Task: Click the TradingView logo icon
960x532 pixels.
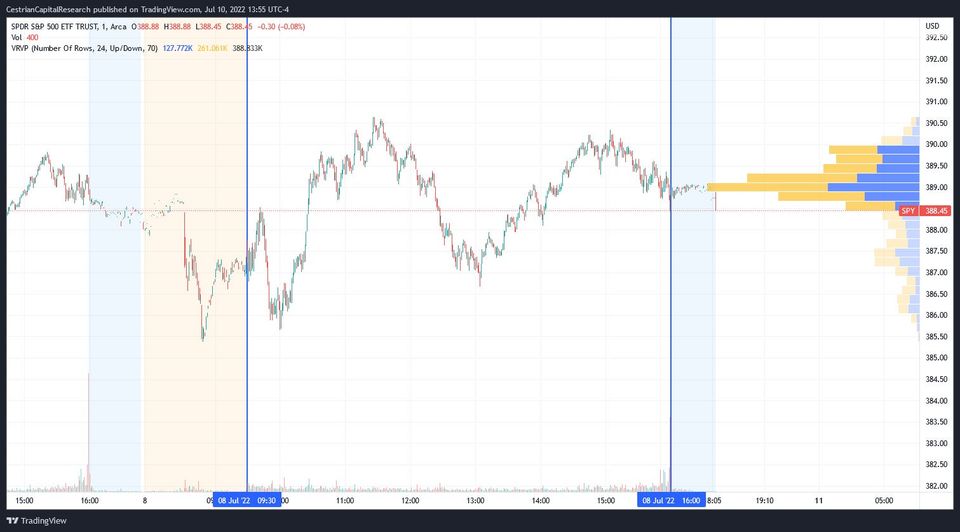Action: 12,521
